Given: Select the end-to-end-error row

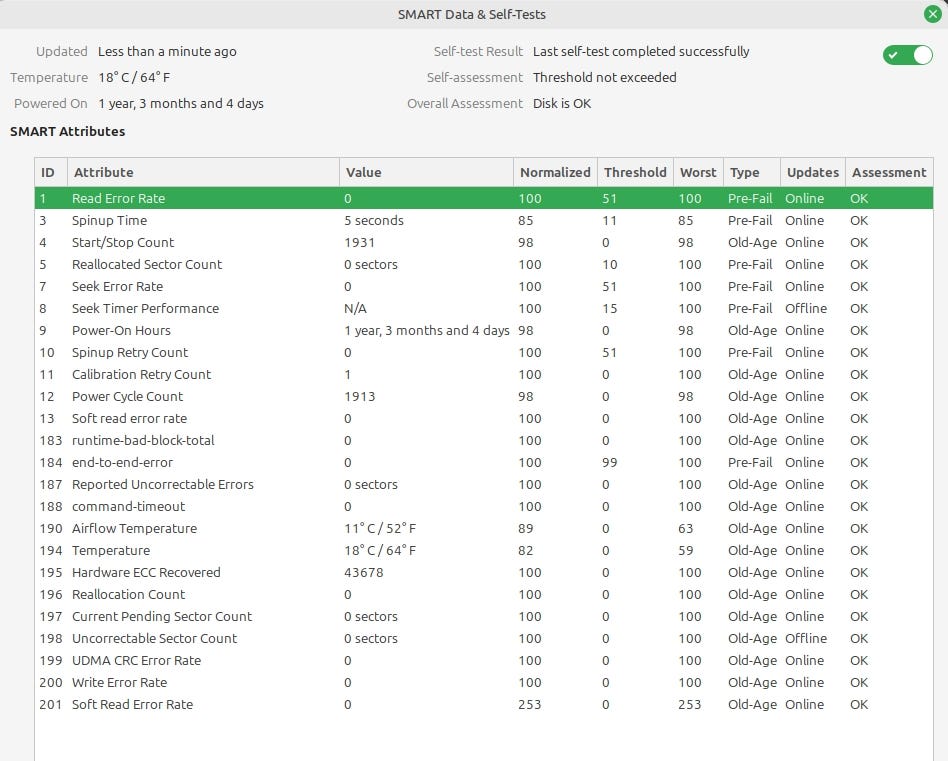Looking at the screenshot, I should click(484, 462).
